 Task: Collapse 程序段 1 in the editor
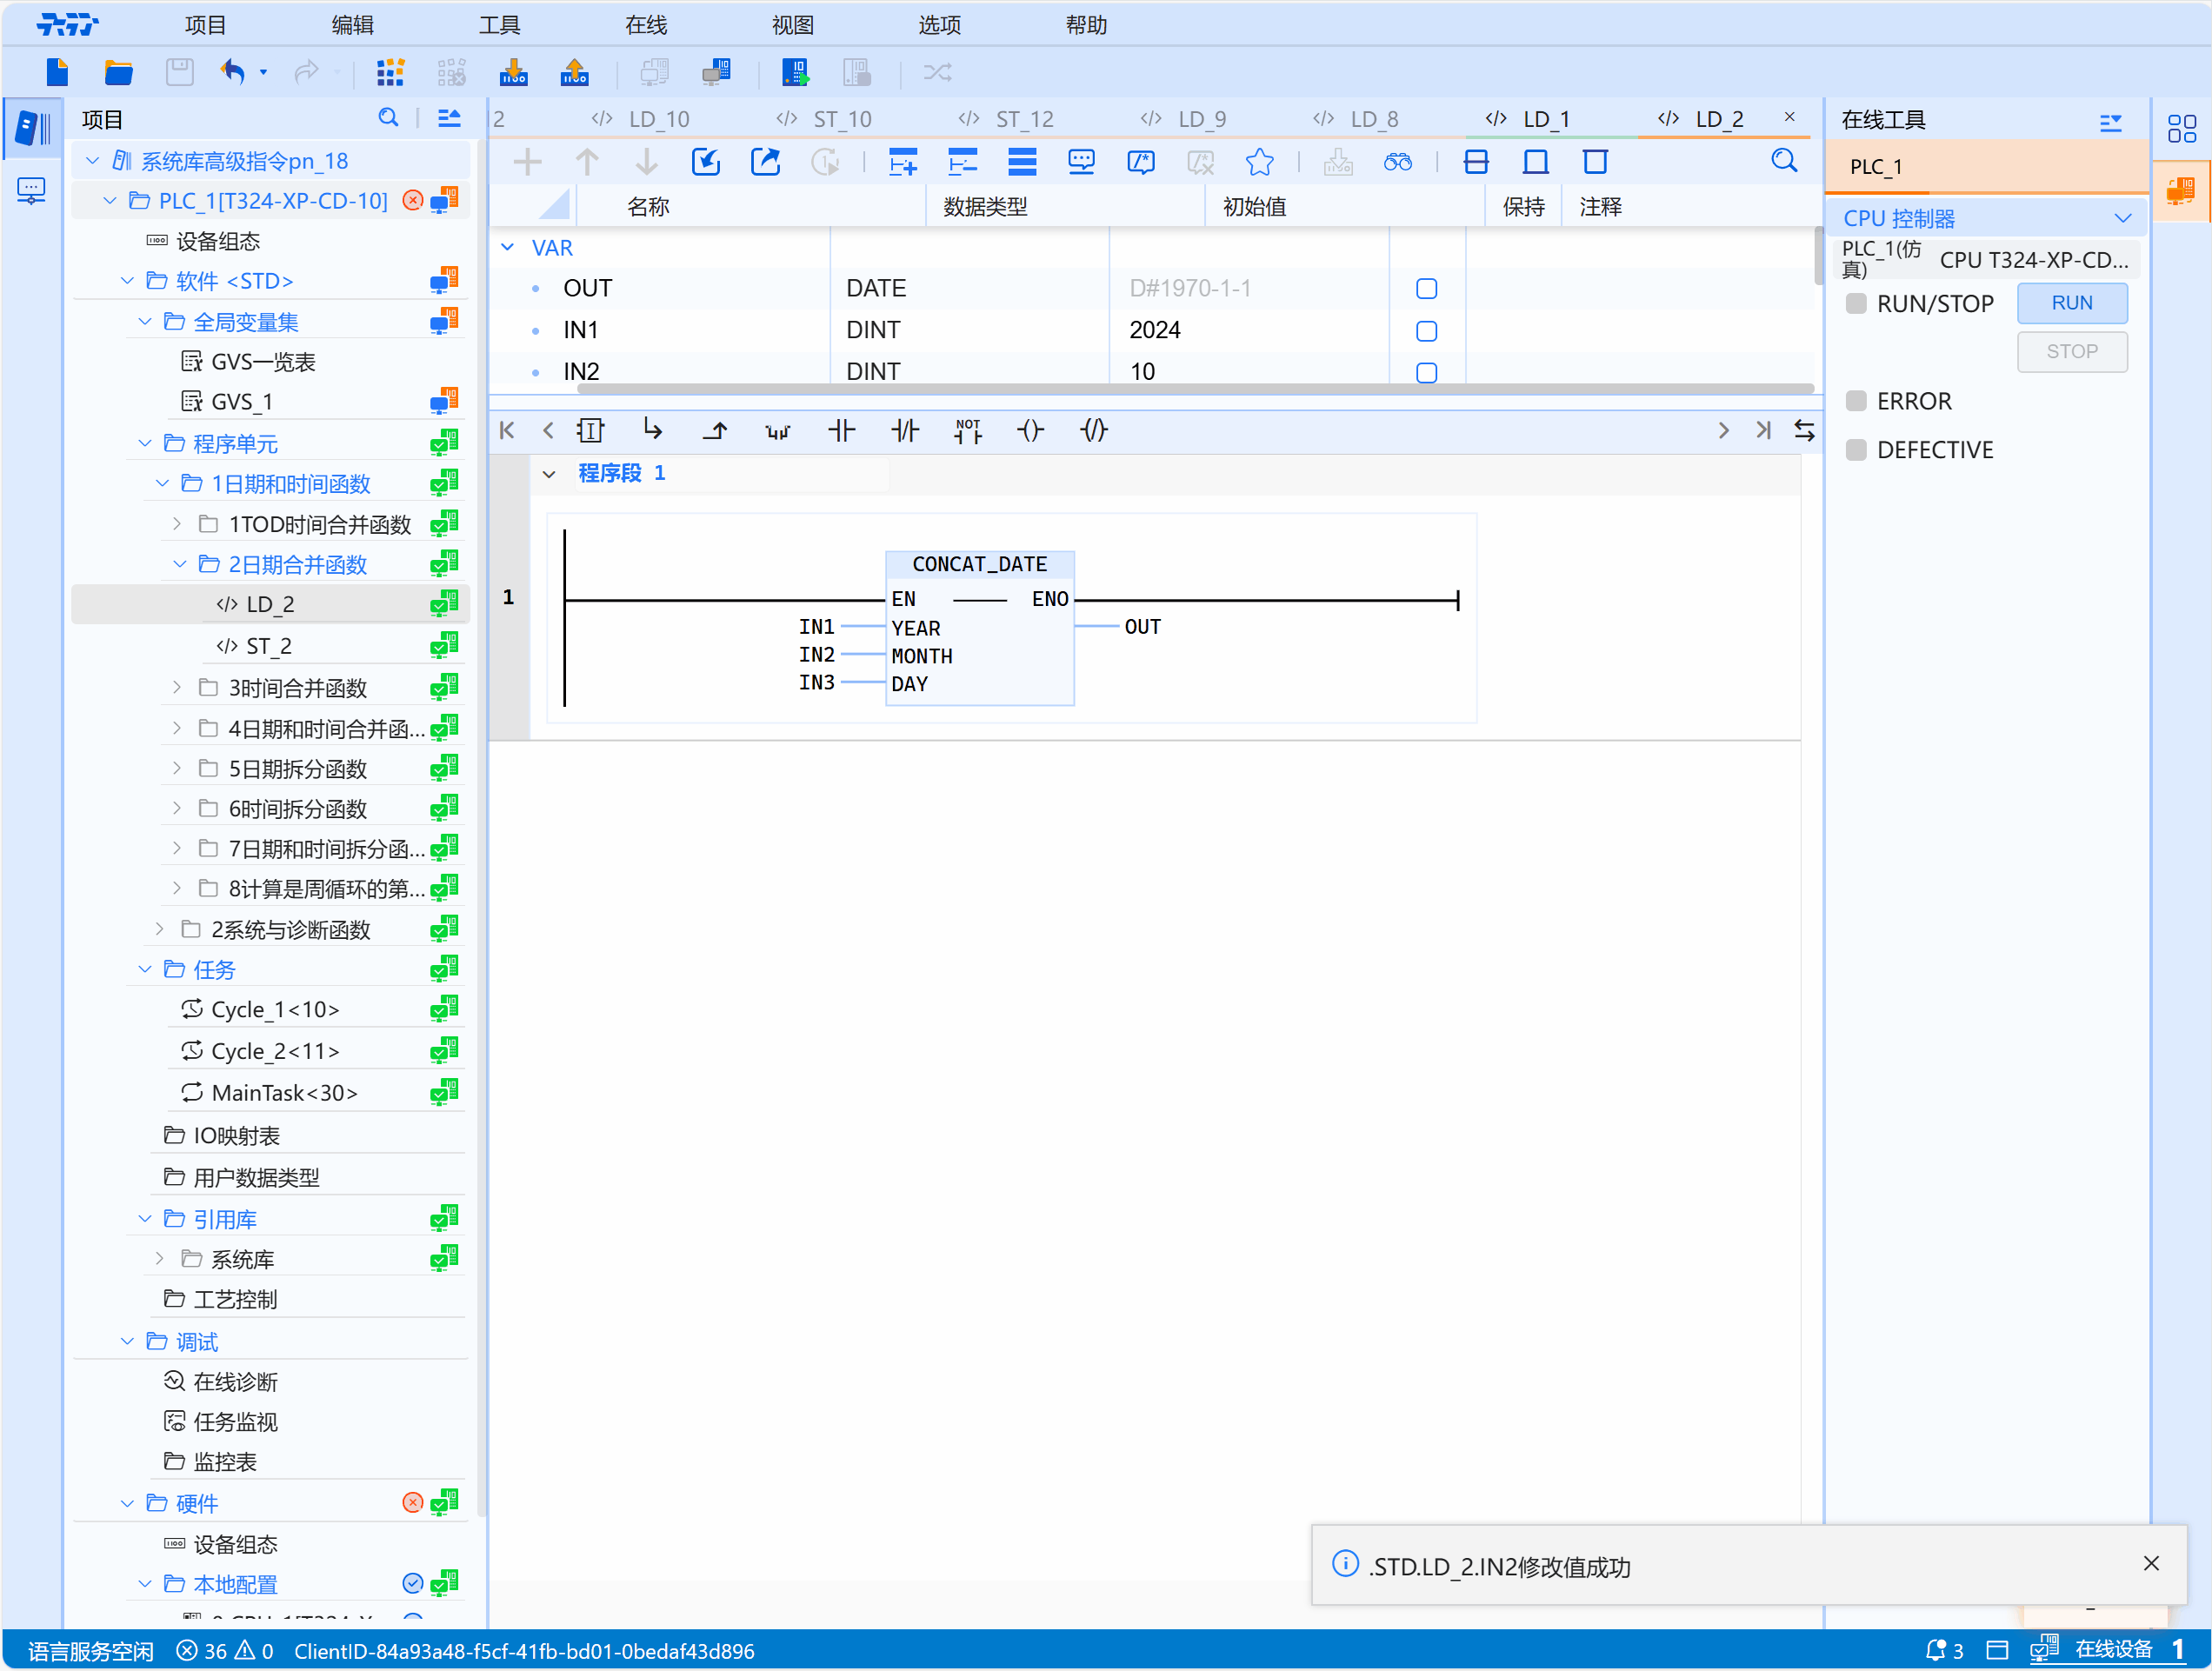(x=550, y=473)
